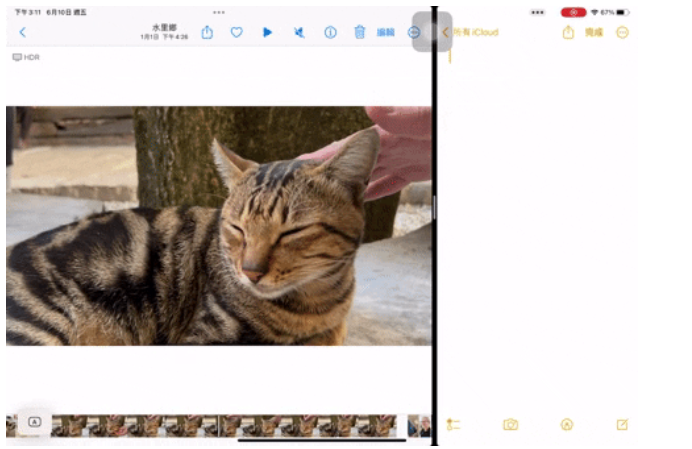Screen dimensions: 692x449
Task: Share the cat video from Photos
Action: (x=207, y=32)
